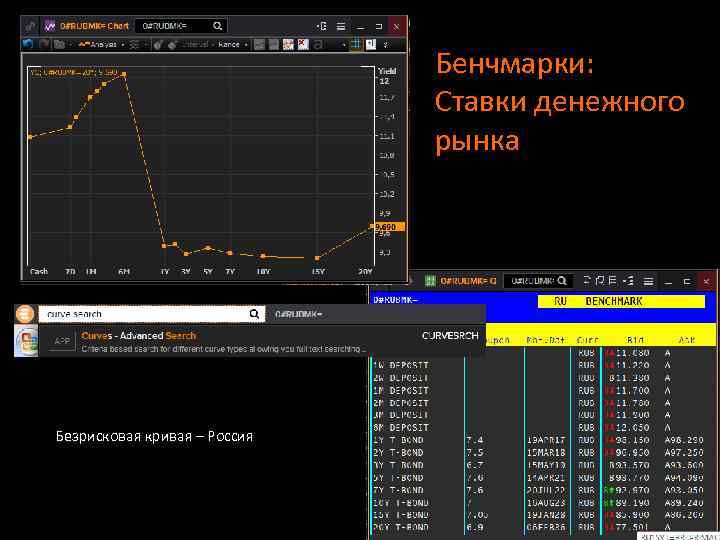The width and height of the screenshot is (720, 540).
Task: Click the 12.050 bid value
Action: tap(633, 428)
